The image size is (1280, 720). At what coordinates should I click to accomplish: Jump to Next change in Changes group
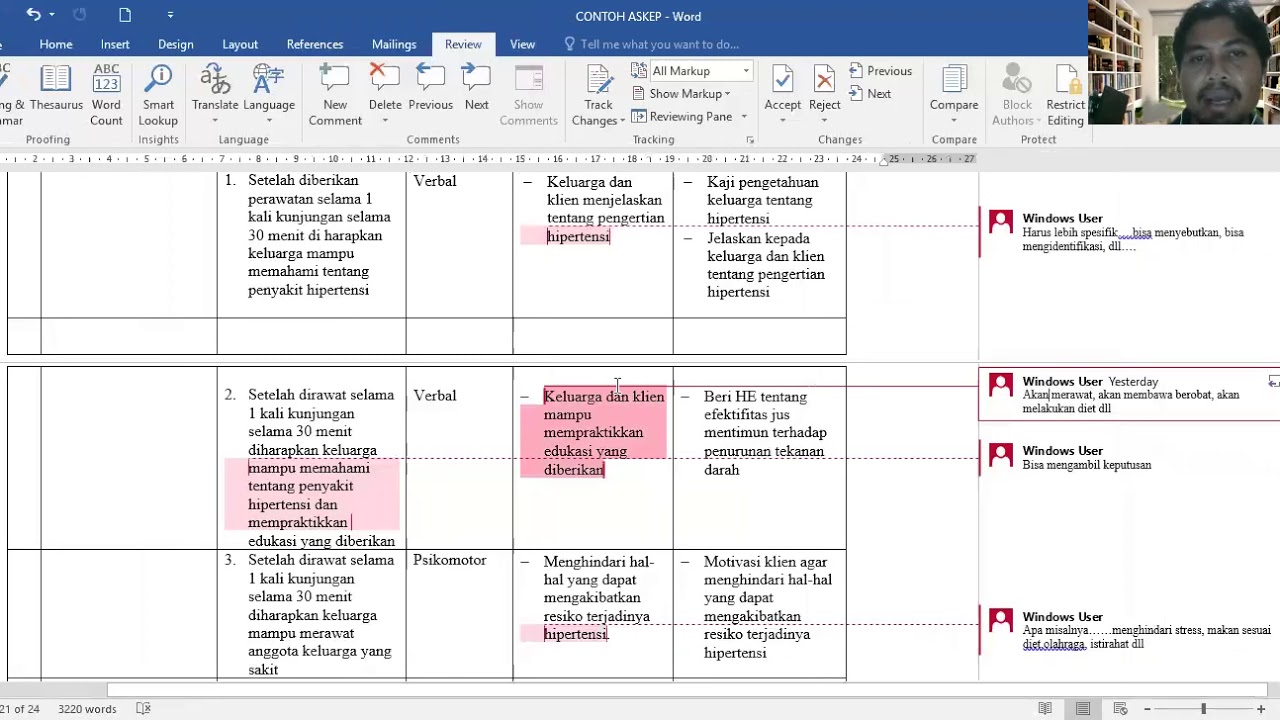(x=870, y=94)
